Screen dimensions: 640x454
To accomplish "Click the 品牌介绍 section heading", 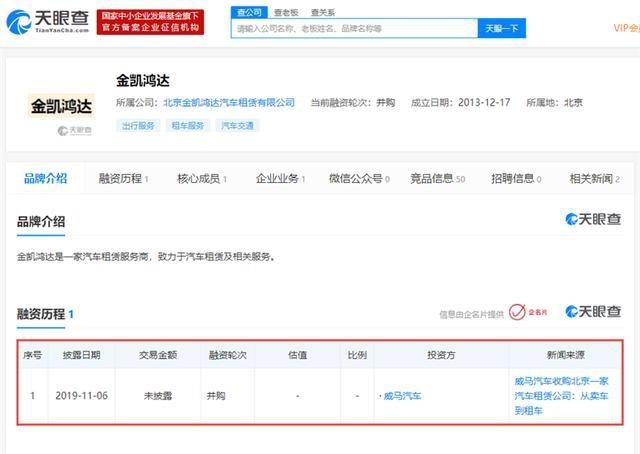I will point(41,222).
